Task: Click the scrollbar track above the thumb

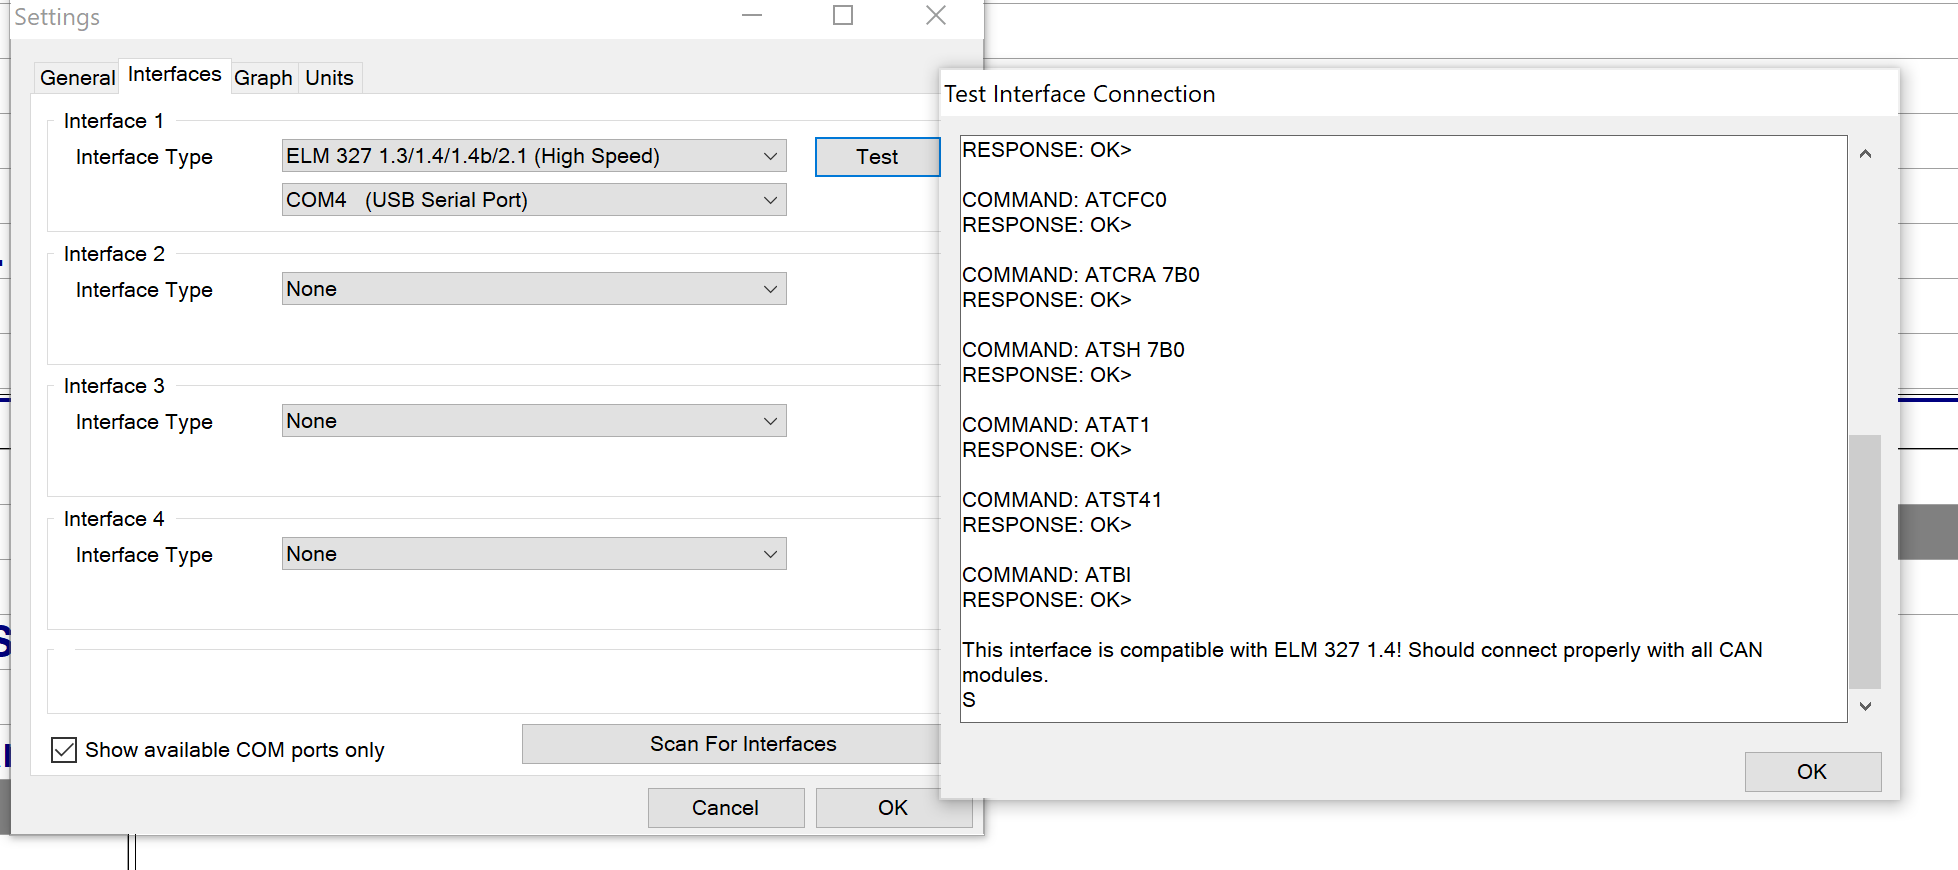Action: coord(1865,302)
